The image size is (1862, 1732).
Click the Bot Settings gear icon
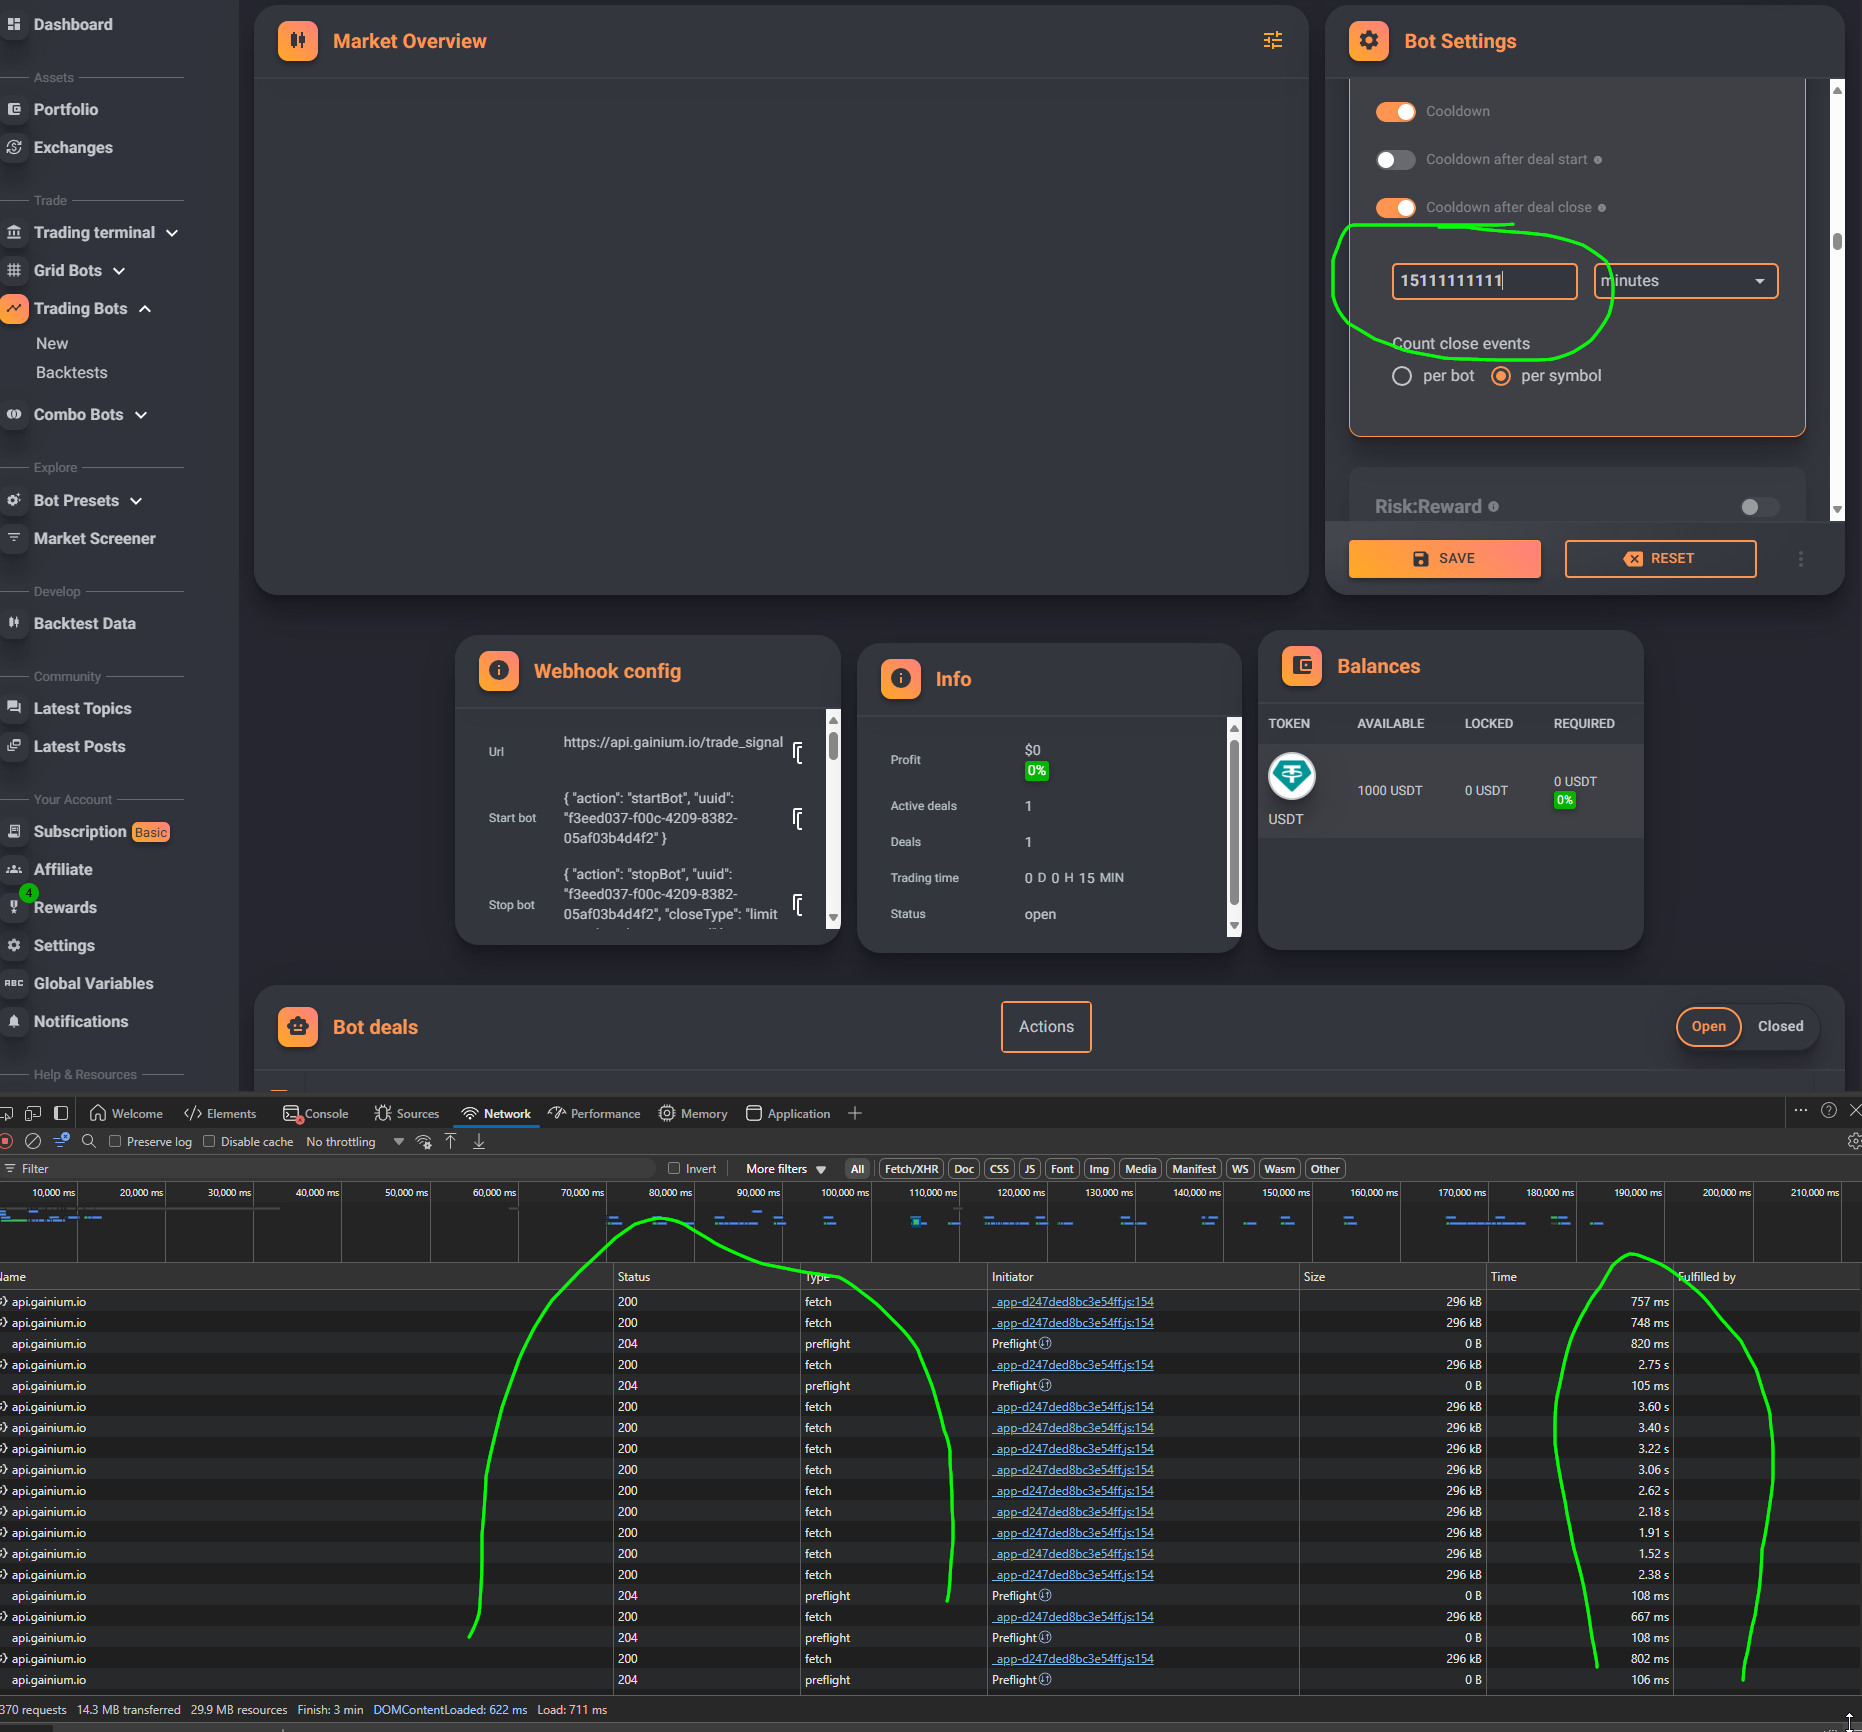click(1368, 41)
